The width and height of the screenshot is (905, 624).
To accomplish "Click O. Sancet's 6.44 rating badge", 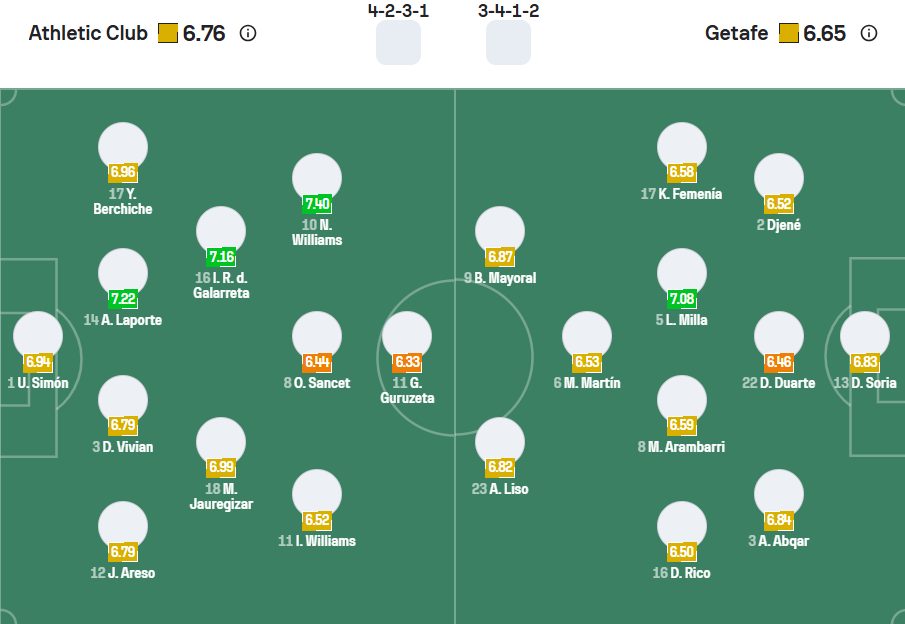I will pyautogui.click(x=317, y=362).
